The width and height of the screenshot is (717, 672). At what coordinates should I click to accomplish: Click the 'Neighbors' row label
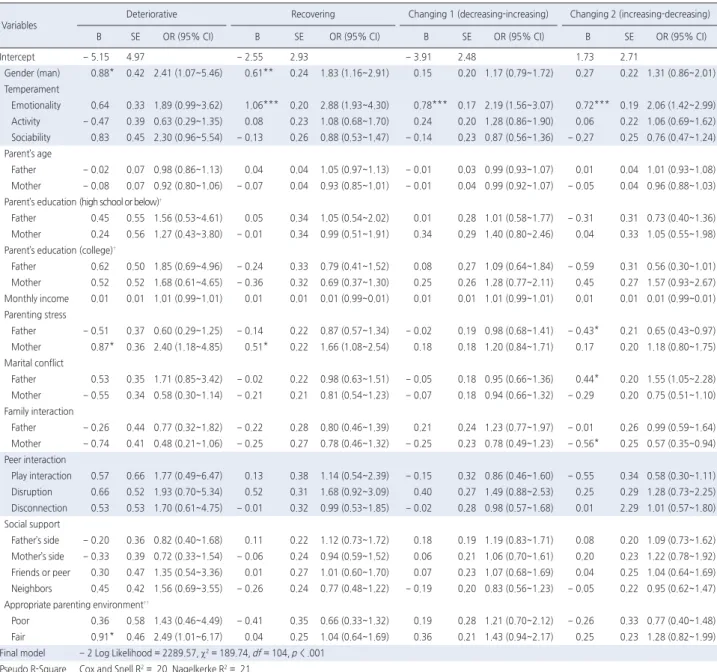pyautogui.click(x=32, y=588)
